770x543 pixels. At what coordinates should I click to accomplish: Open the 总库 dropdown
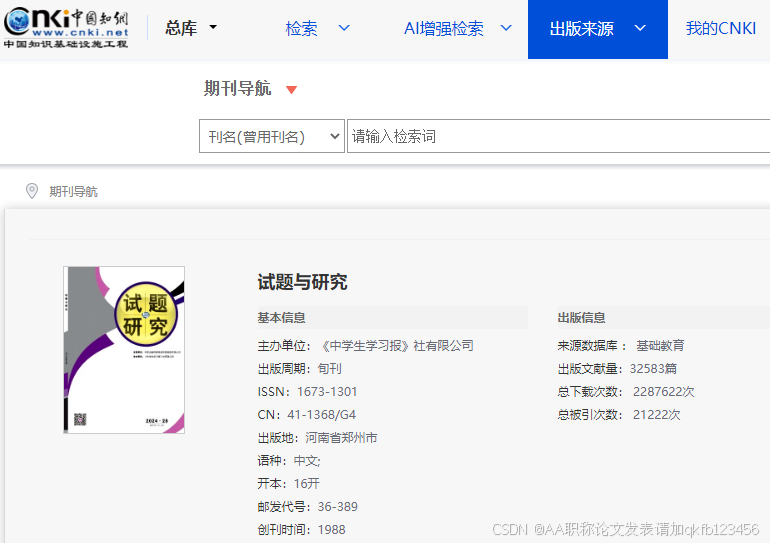[191, 28]
